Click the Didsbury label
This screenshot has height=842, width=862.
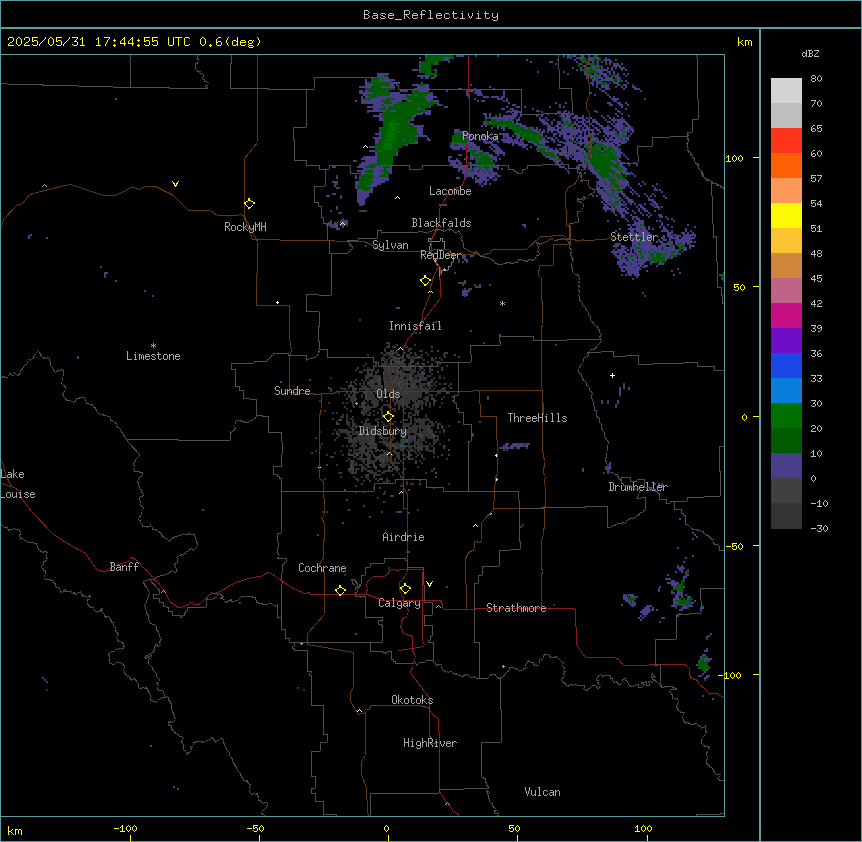(383, 431)
